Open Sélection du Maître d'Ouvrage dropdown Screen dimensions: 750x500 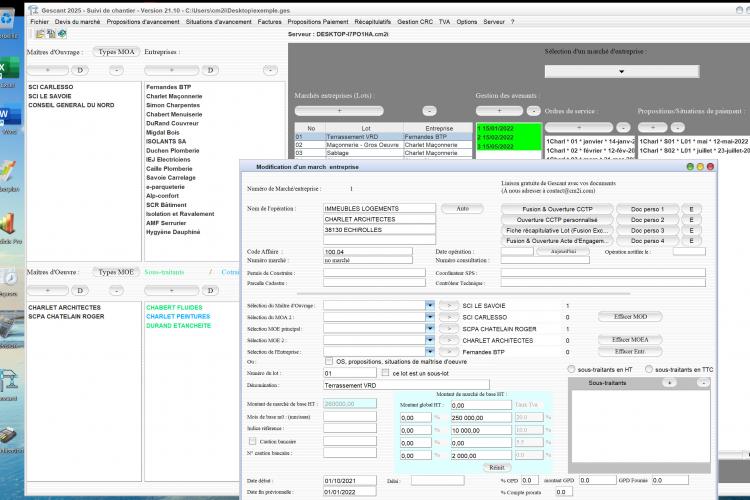[x=430, y=305]
